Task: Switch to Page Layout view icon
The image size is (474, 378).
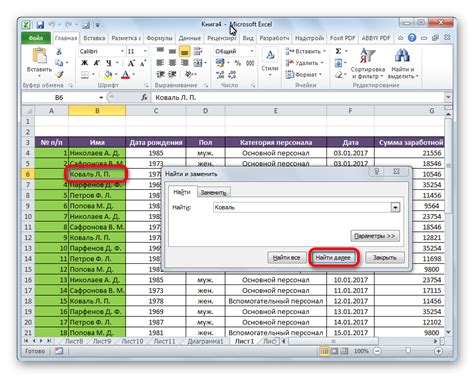Action: coord(334,351)
